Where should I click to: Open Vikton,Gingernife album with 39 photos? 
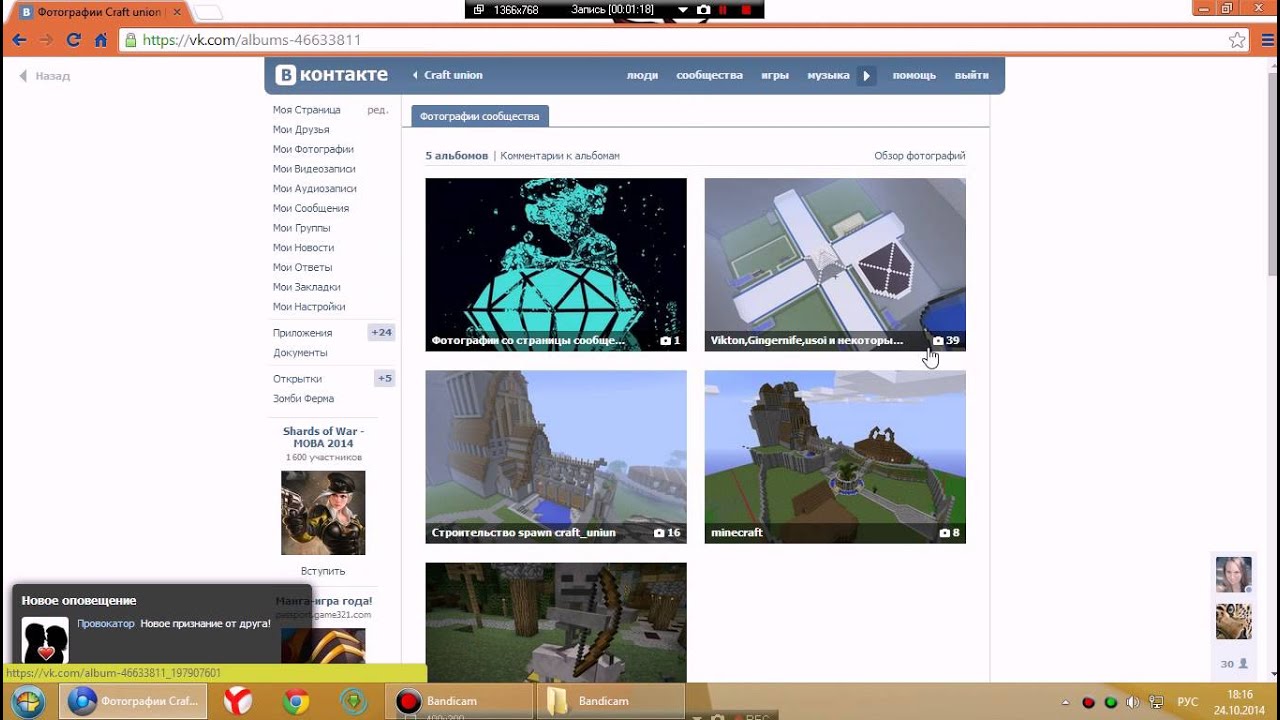(x=835, y=264)
